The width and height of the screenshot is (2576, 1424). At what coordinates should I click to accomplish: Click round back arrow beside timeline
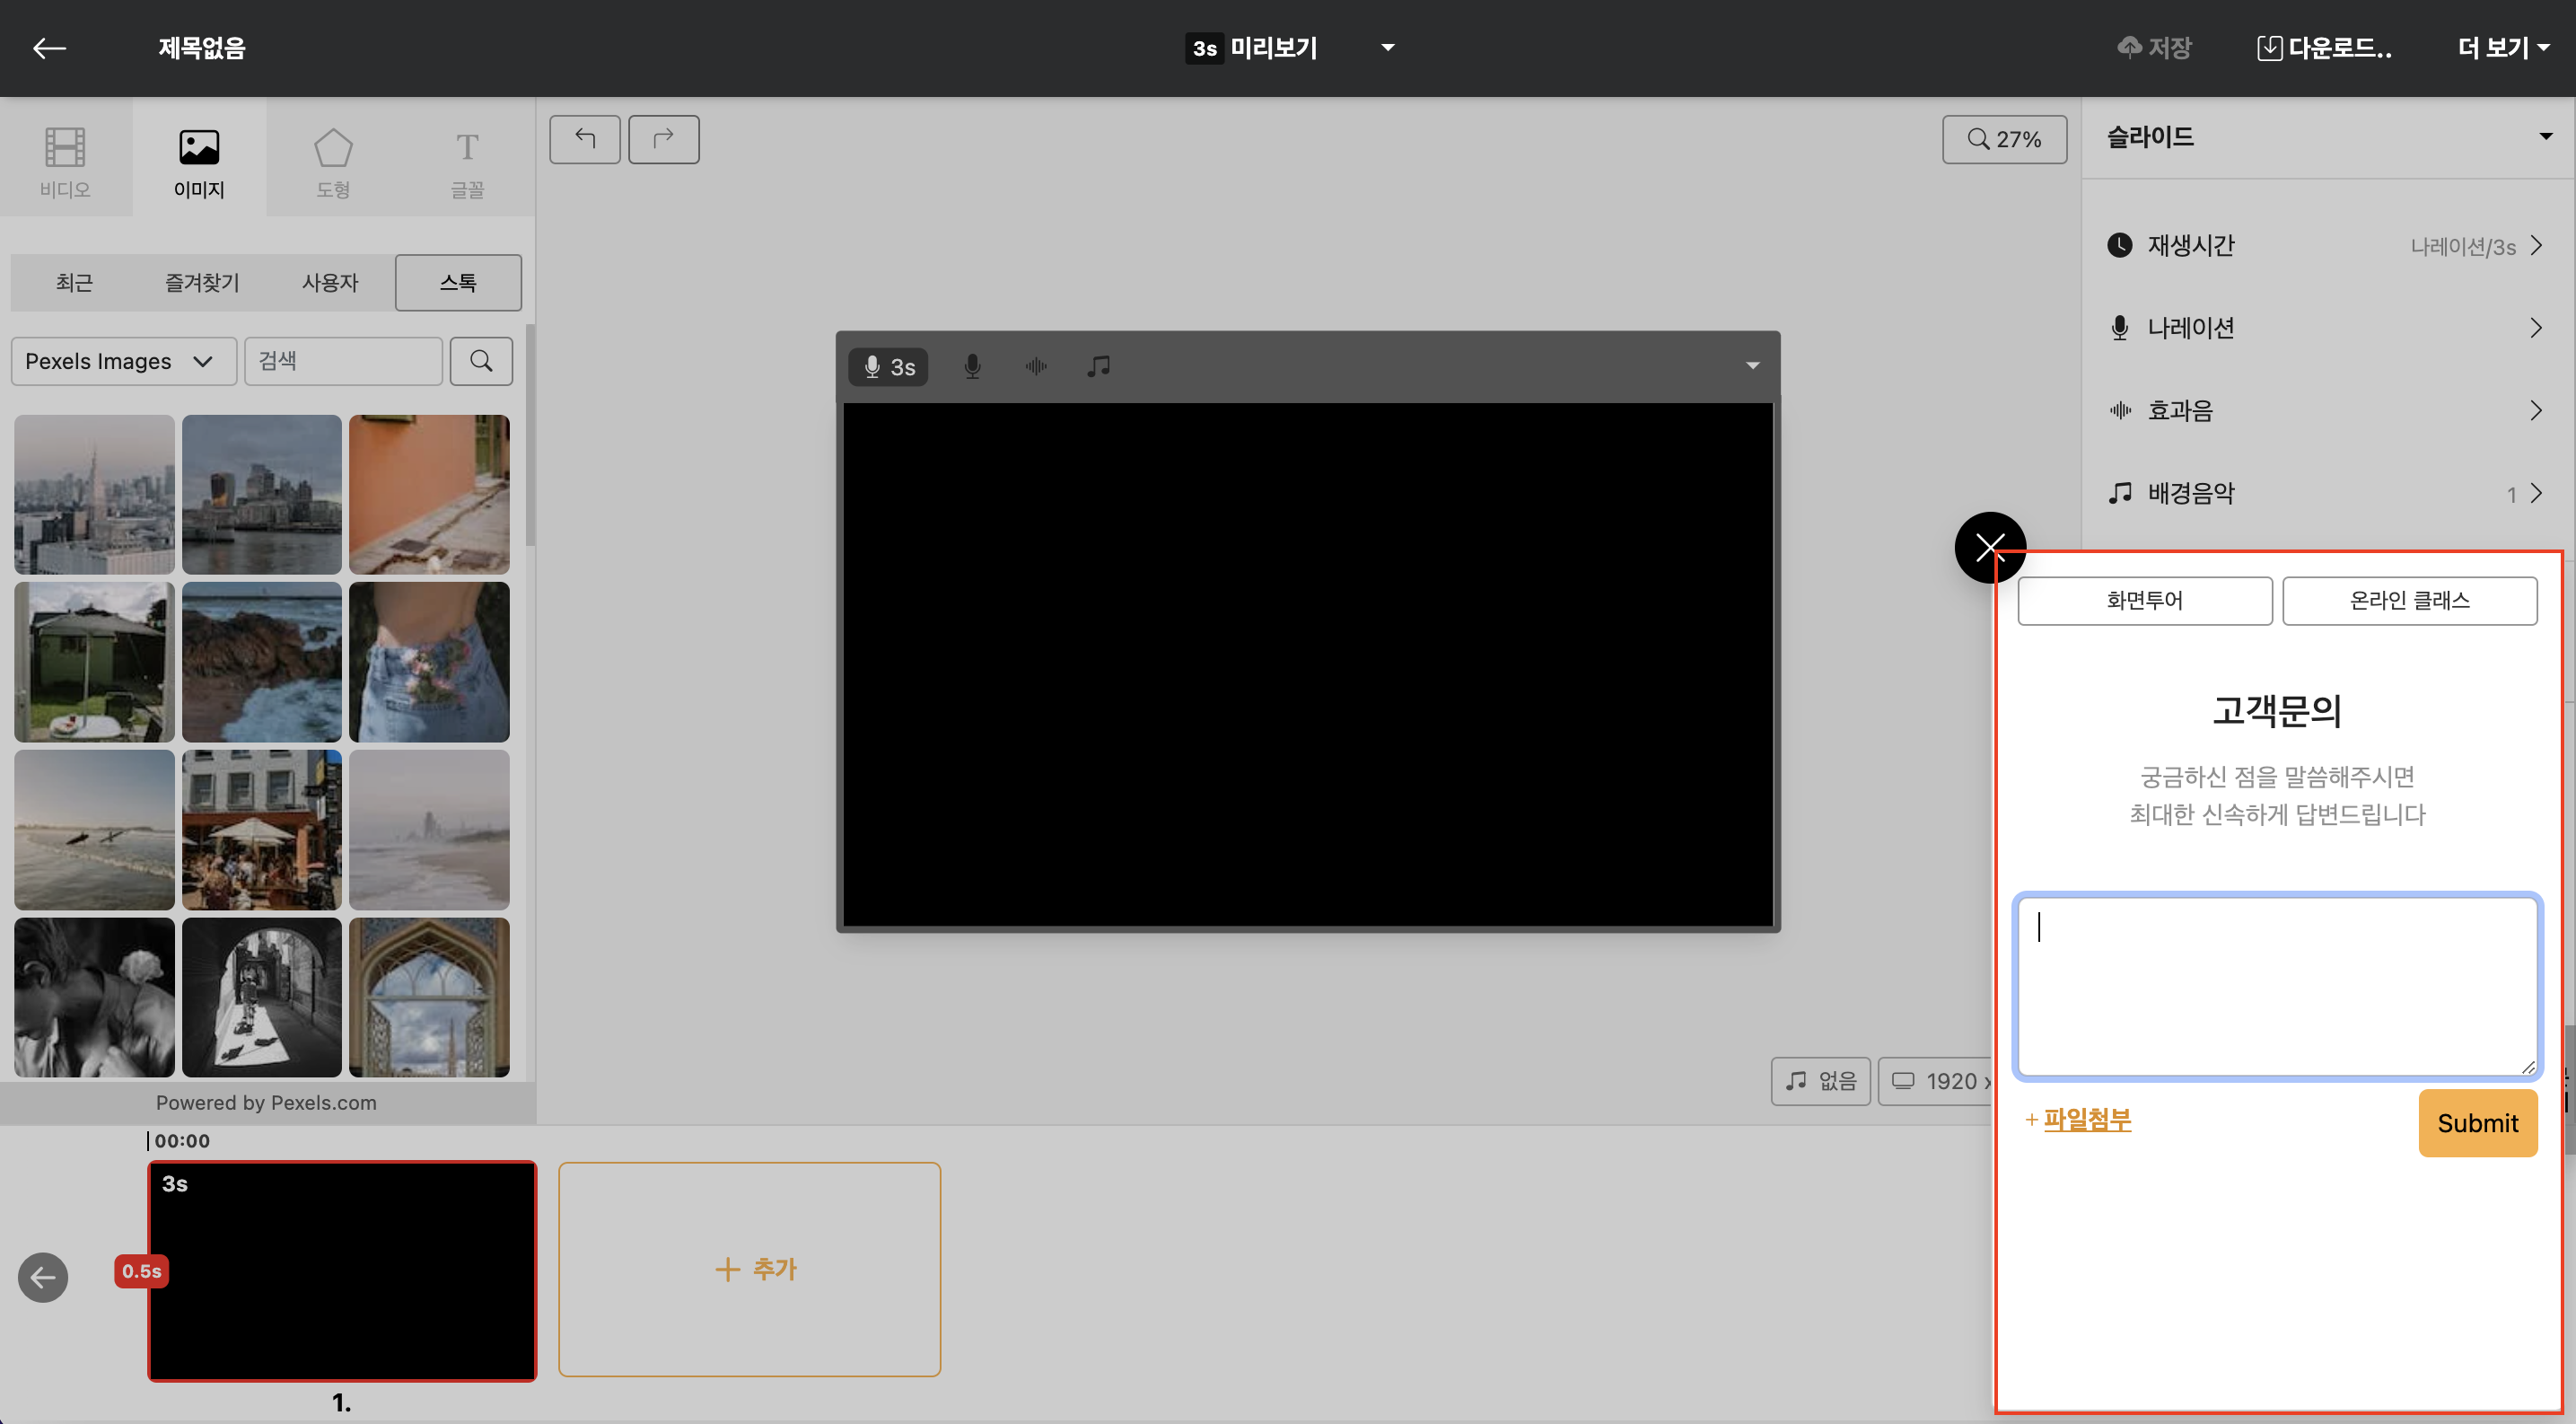point(43,1277)
